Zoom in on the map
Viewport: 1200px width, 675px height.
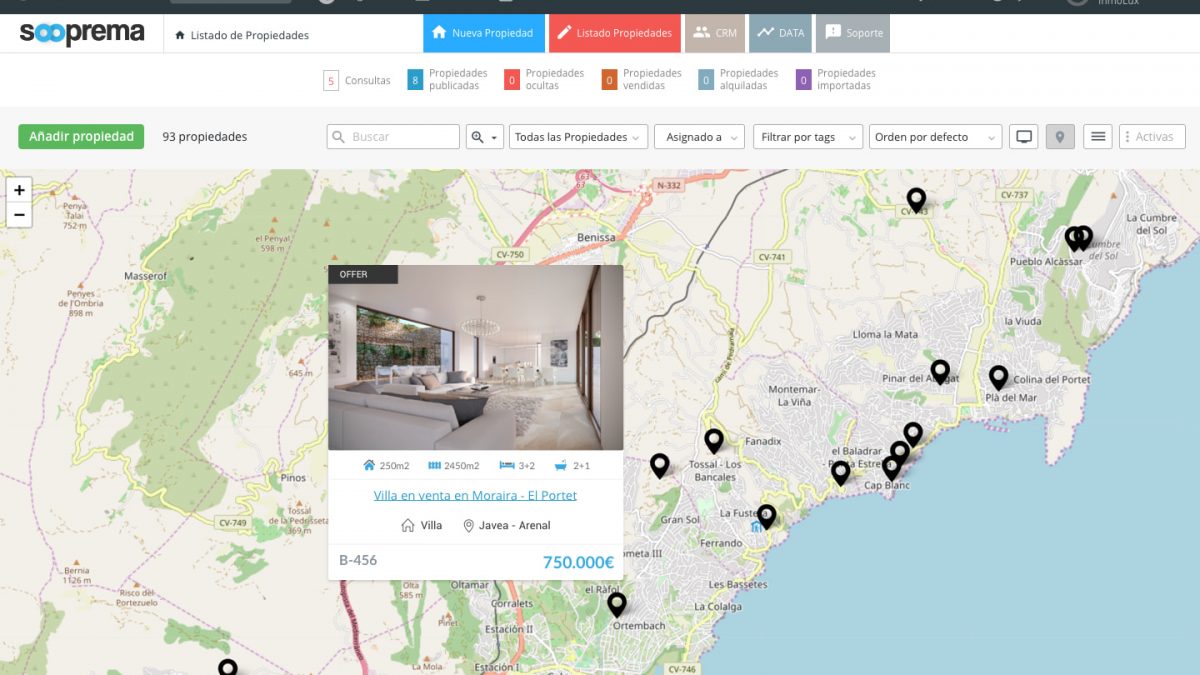pos(19,190)
